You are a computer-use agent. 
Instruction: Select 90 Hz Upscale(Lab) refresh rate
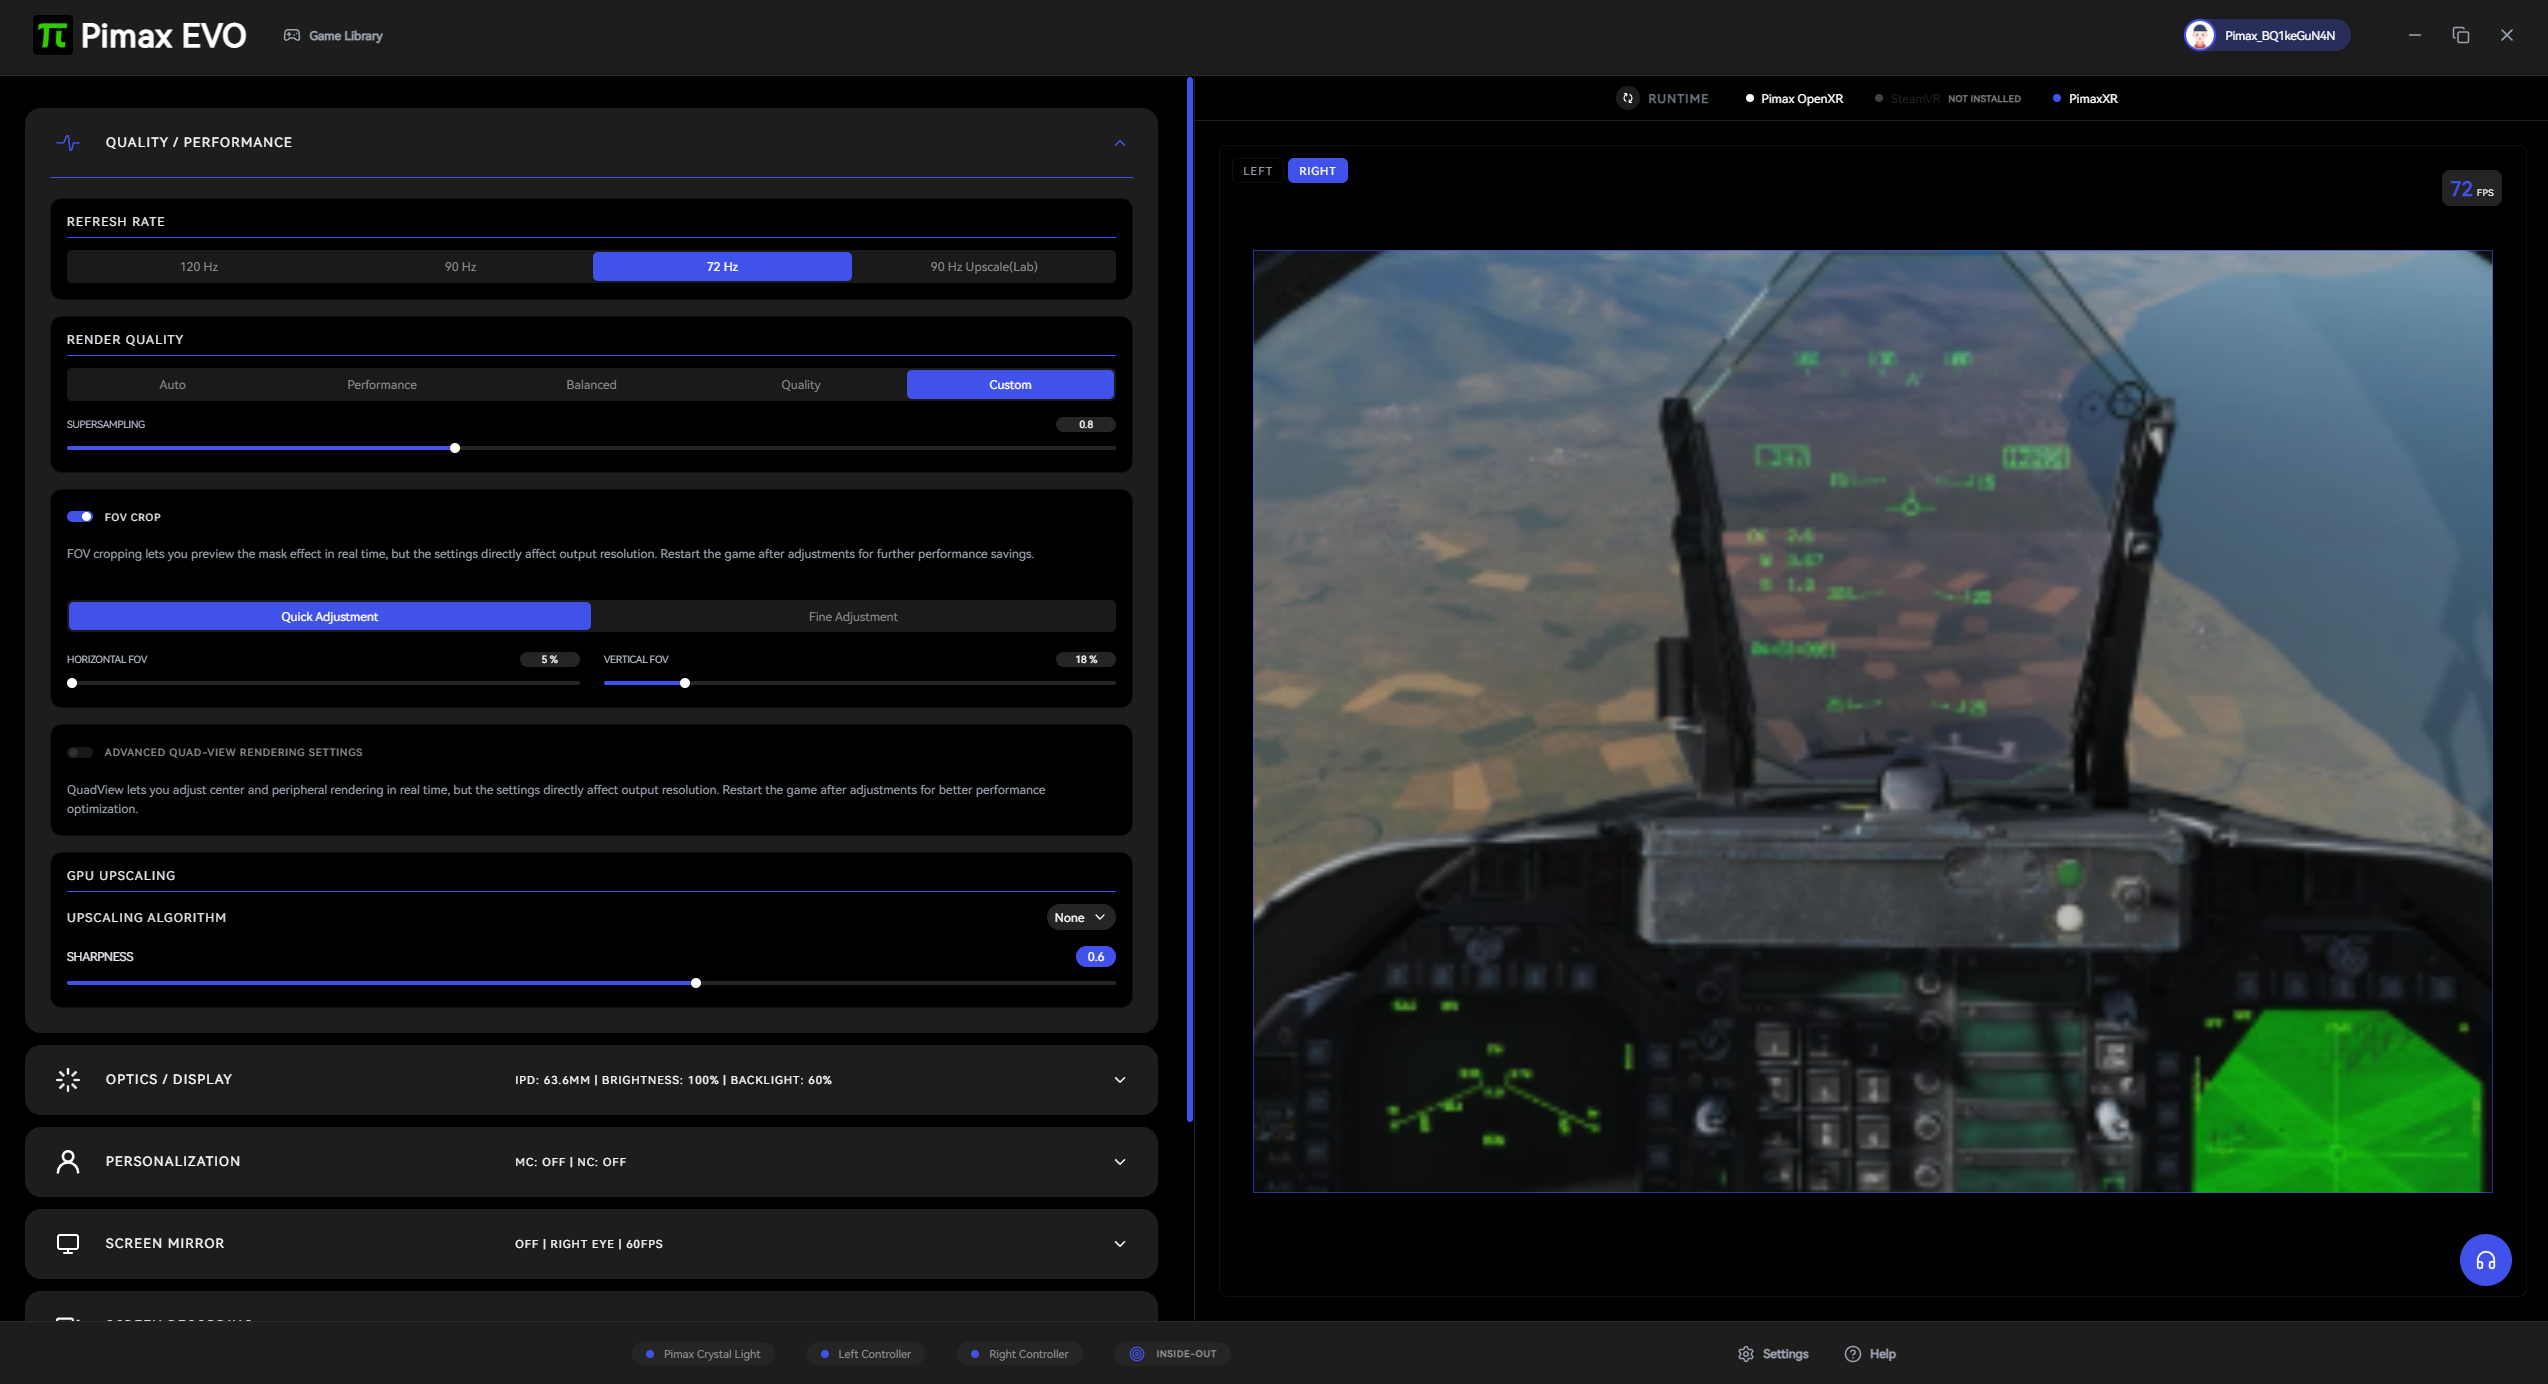984,267
